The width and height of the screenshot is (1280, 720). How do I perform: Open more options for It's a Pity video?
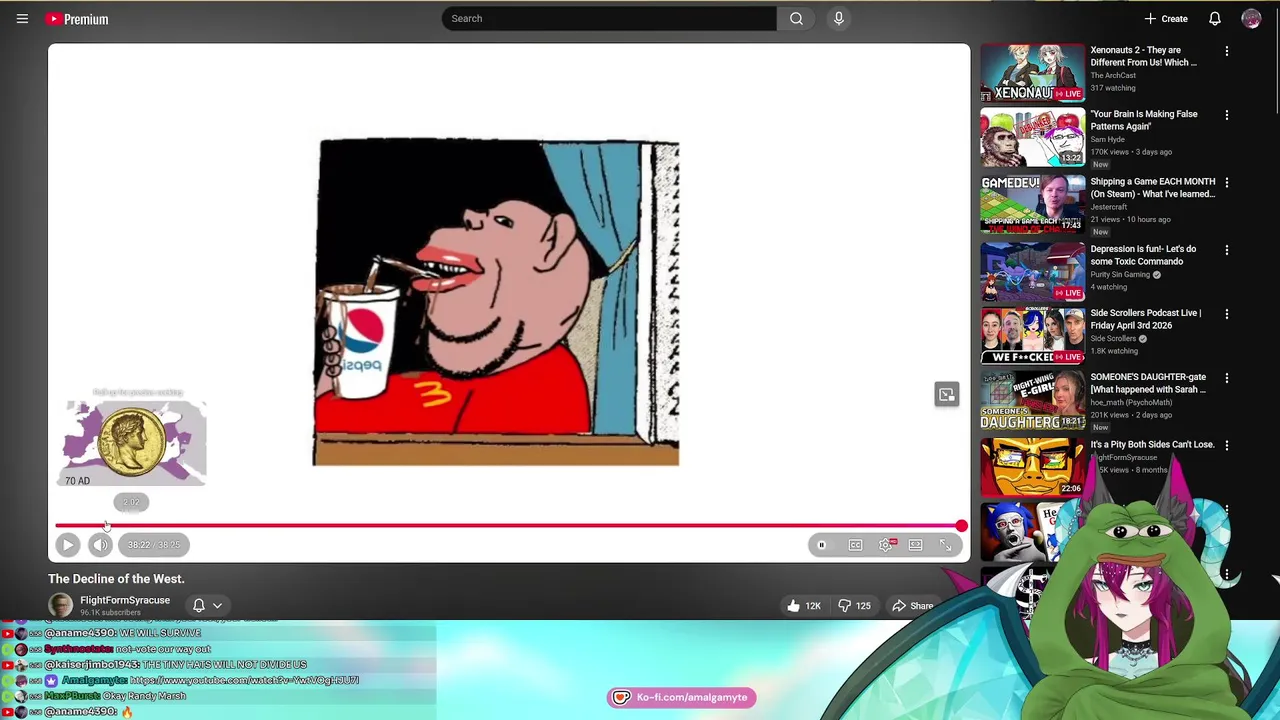click(1227, 445)
